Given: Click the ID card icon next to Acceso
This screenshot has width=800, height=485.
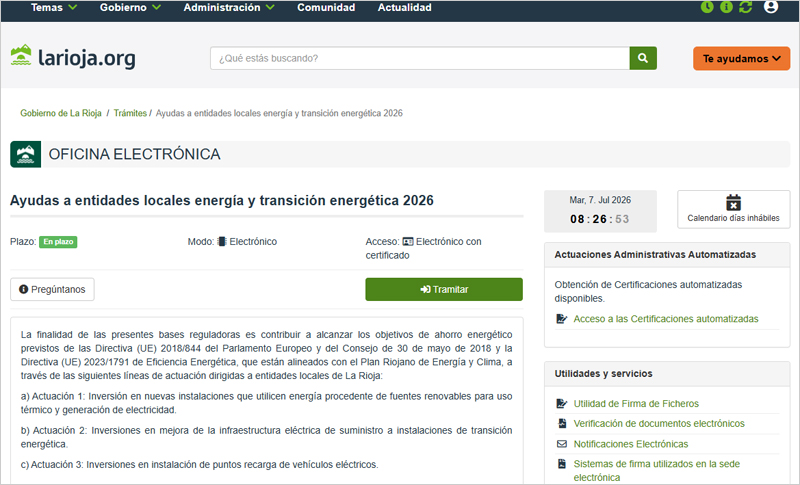Looking at the screenshot, I should pyautogui.click(x=408, y=241).
